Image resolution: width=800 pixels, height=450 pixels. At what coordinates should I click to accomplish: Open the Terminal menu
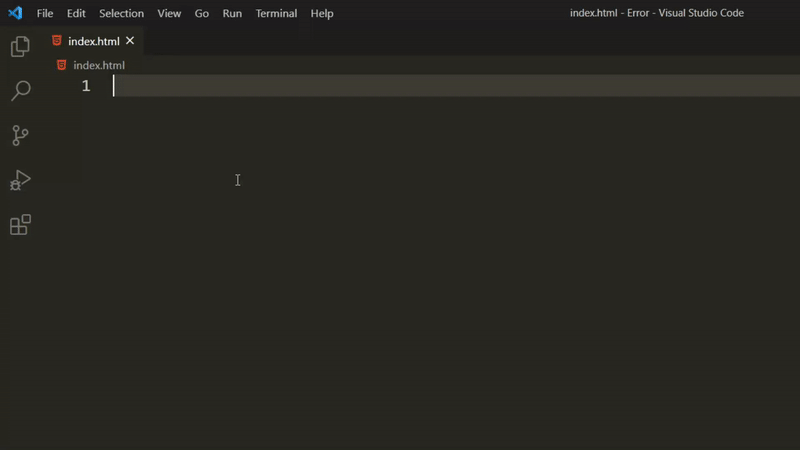(276, 13)
